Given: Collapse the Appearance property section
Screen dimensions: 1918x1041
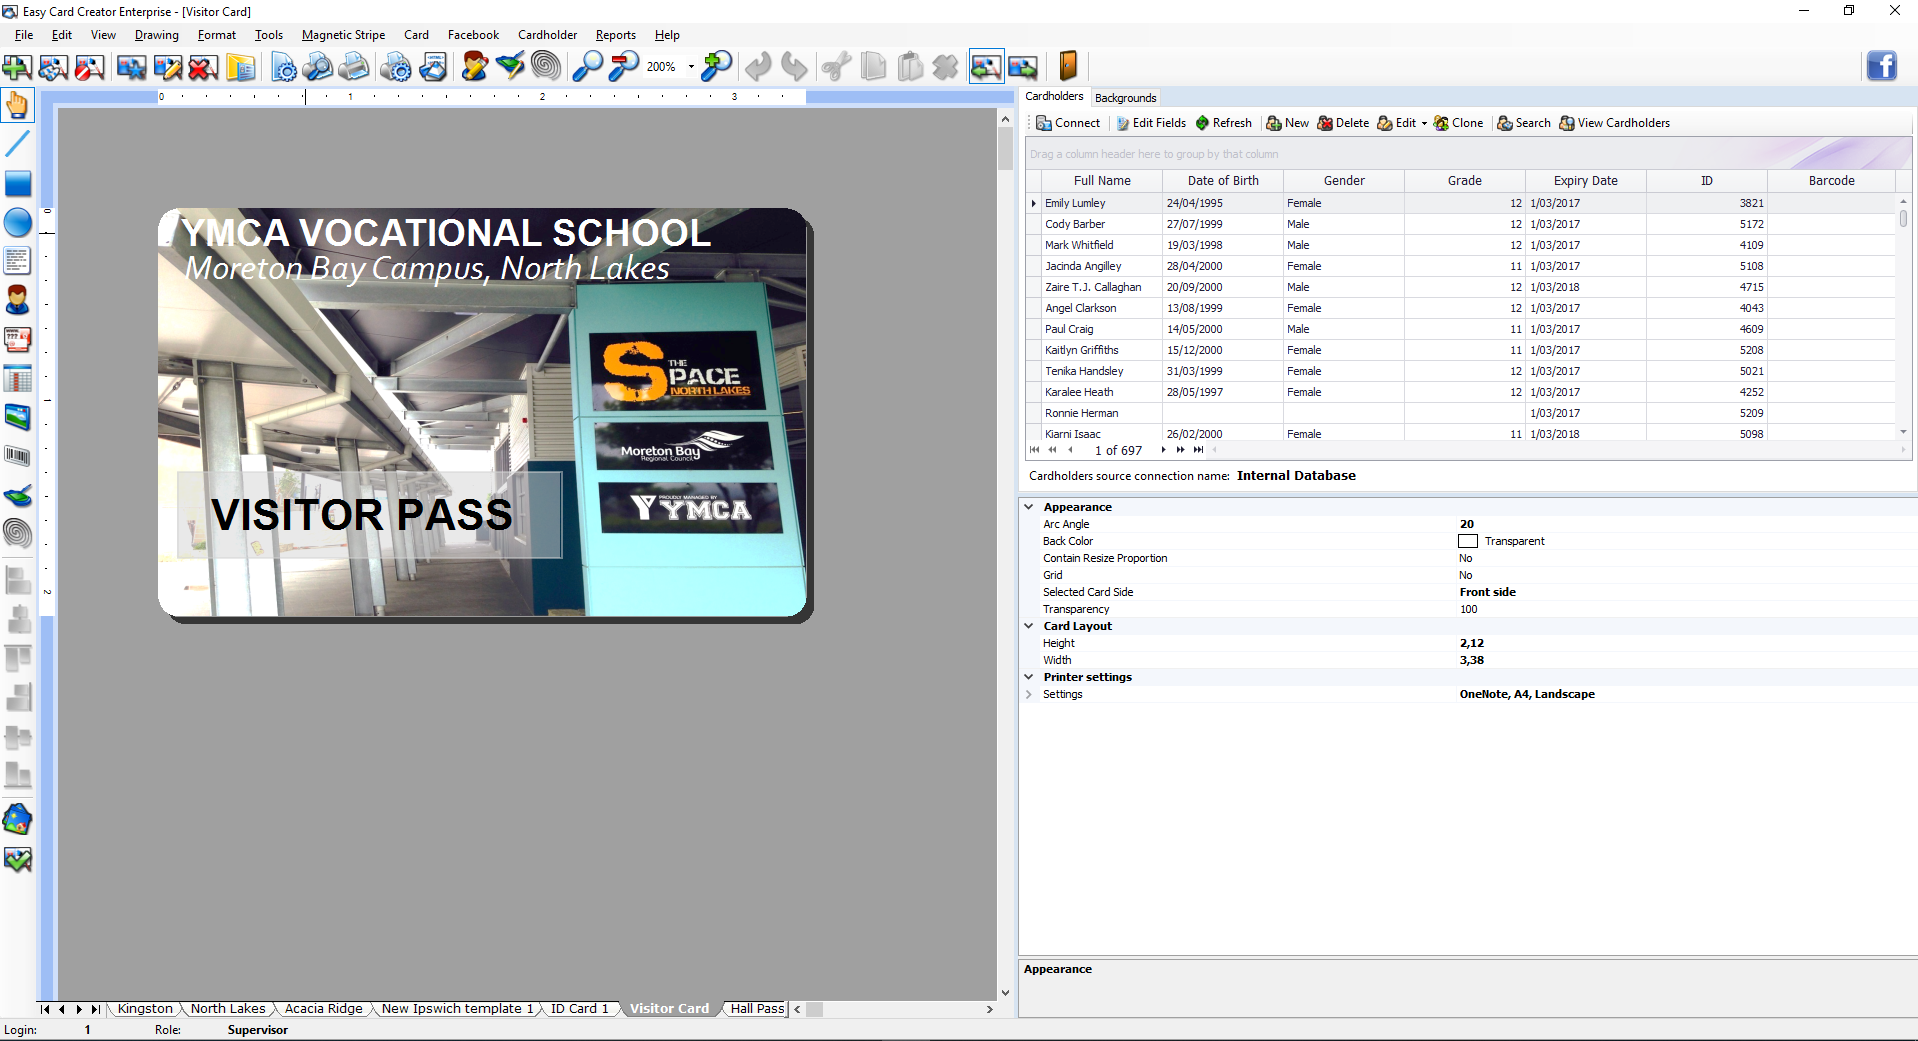Looking at the screenshot, I should point(1028,507).
